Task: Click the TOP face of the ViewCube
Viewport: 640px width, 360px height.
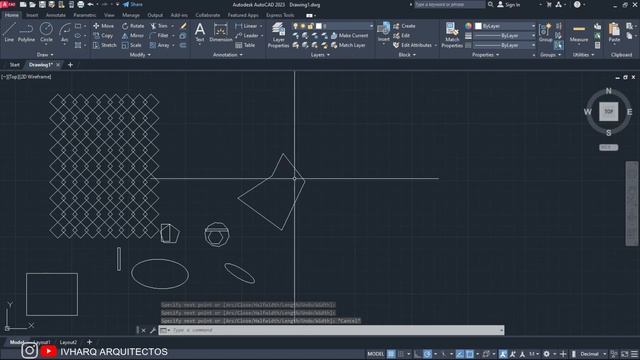Action: coord(608,111)
